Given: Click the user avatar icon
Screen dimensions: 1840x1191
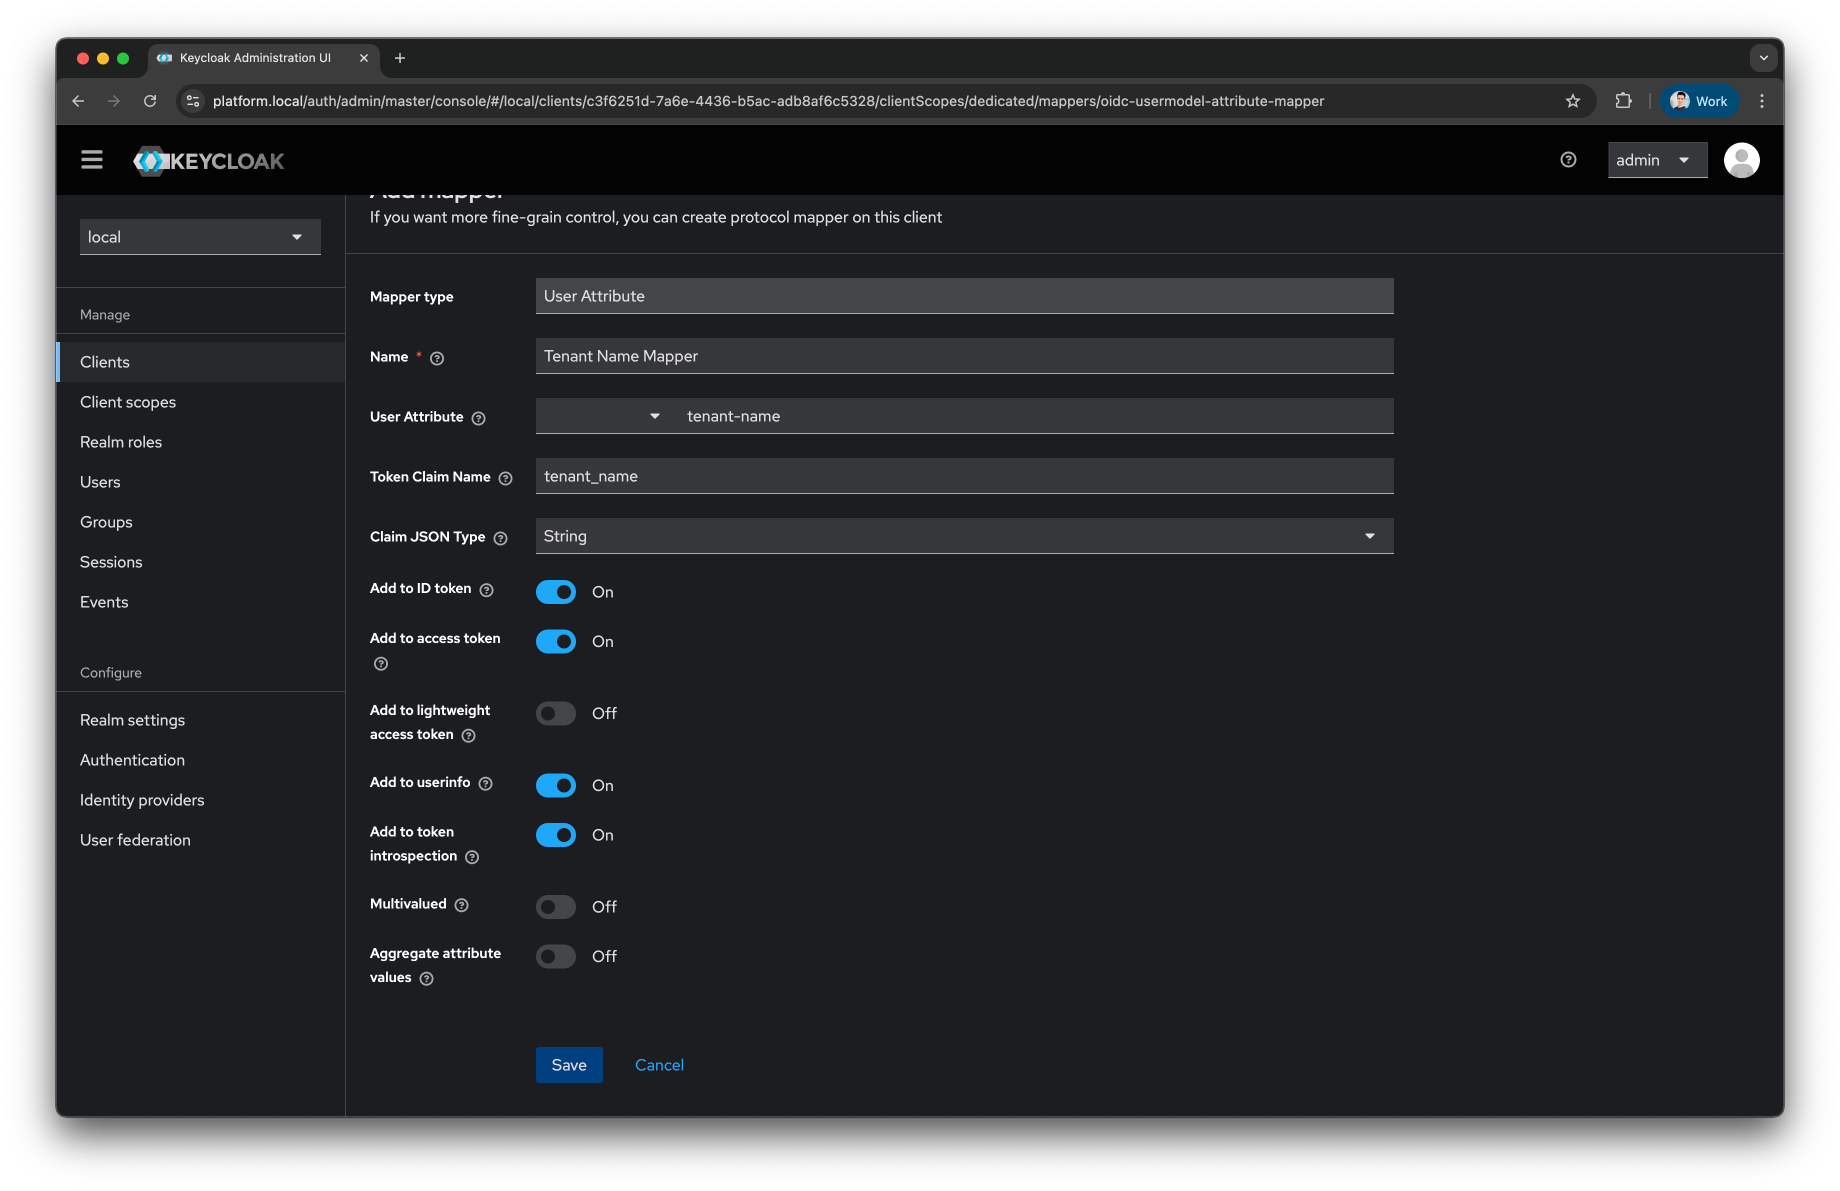Looking at the screenshot, I should [1741, 159].
